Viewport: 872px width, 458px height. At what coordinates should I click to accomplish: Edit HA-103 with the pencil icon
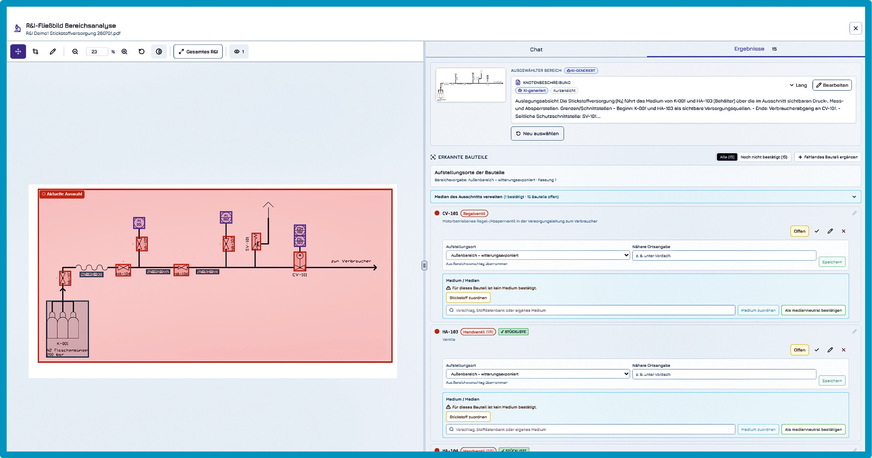(x=830, y=350)
